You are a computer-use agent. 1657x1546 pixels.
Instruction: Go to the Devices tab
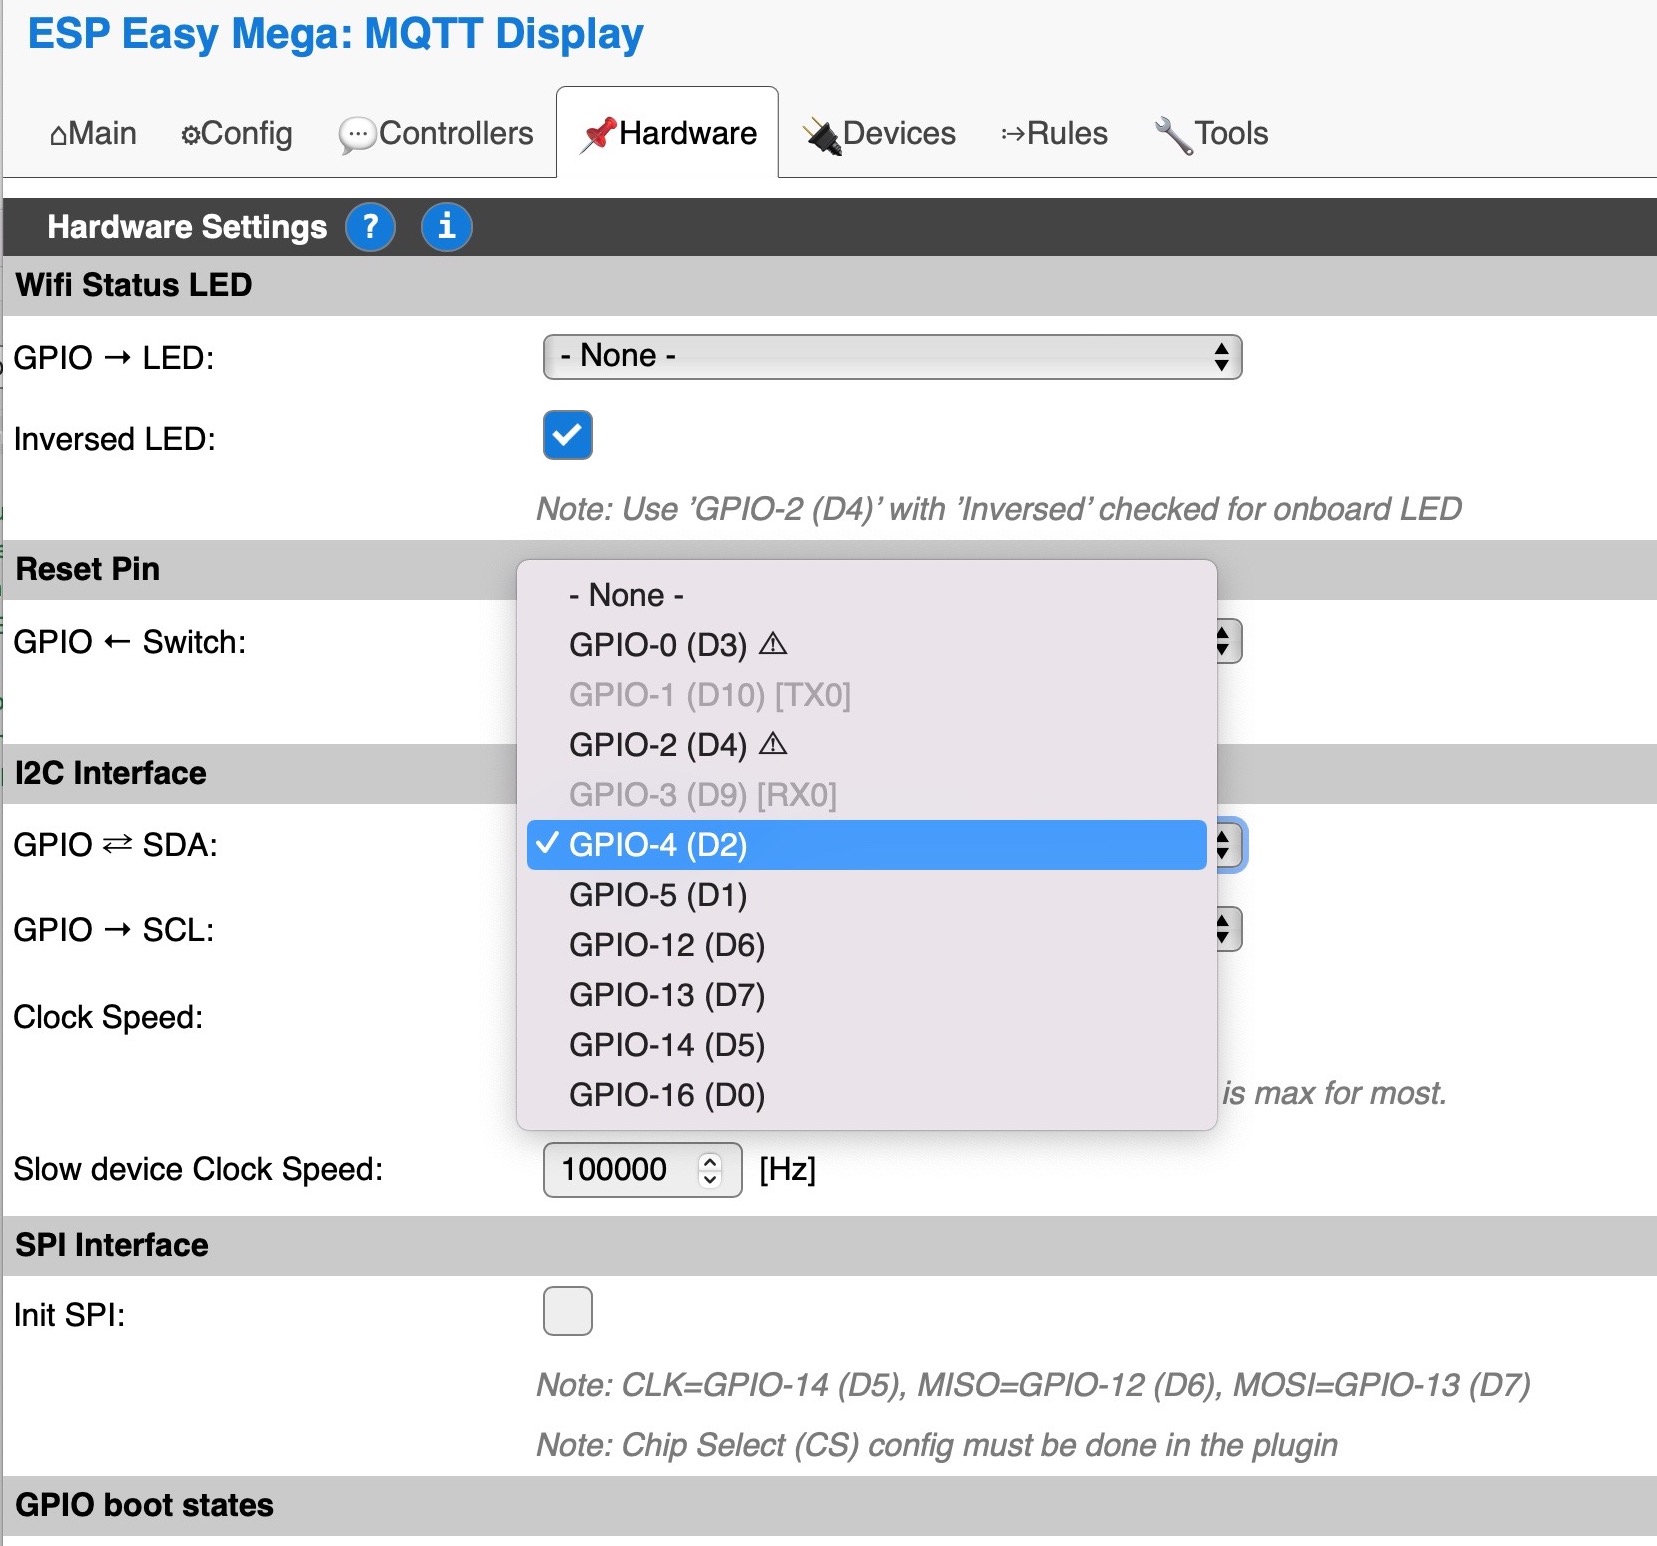point(880,133)
